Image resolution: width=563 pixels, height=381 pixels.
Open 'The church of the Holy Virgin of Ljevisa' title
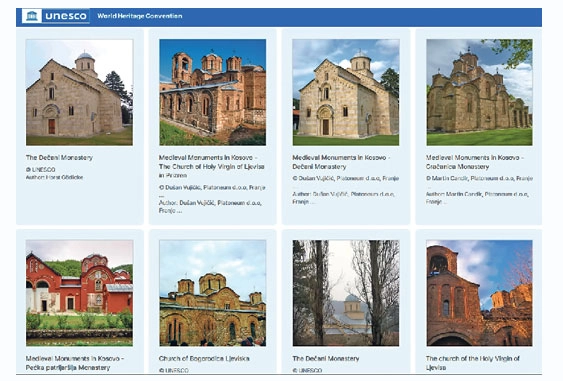(473, 363)
